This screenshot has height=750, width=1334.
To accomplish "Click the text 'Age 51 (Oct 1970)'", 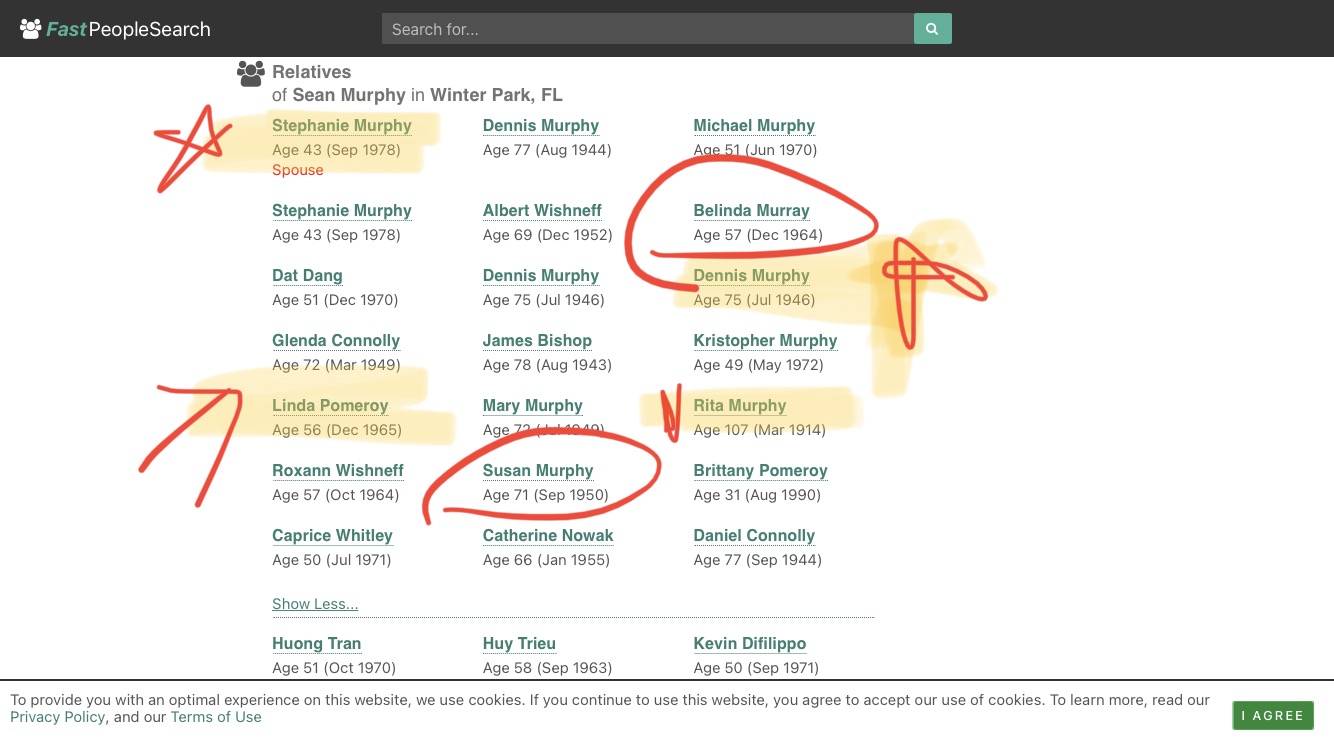I will 334,668.
